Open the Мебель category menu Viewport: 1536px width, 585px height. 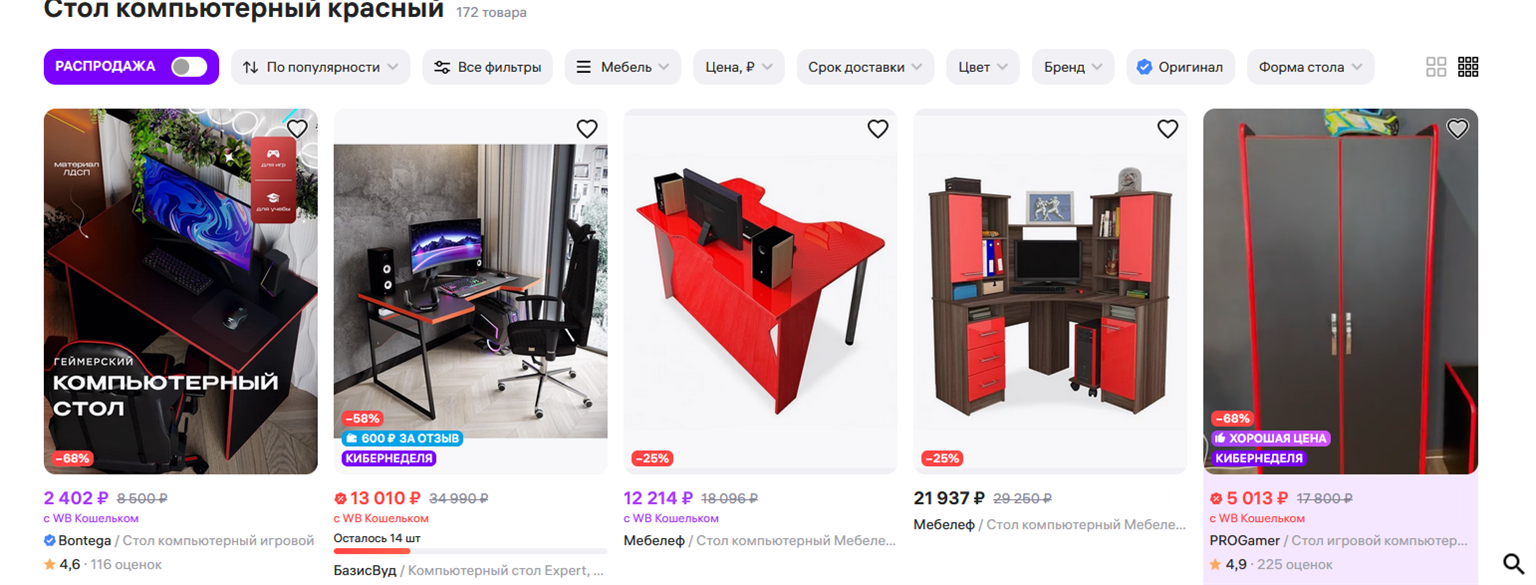click(x=623, y=67)
